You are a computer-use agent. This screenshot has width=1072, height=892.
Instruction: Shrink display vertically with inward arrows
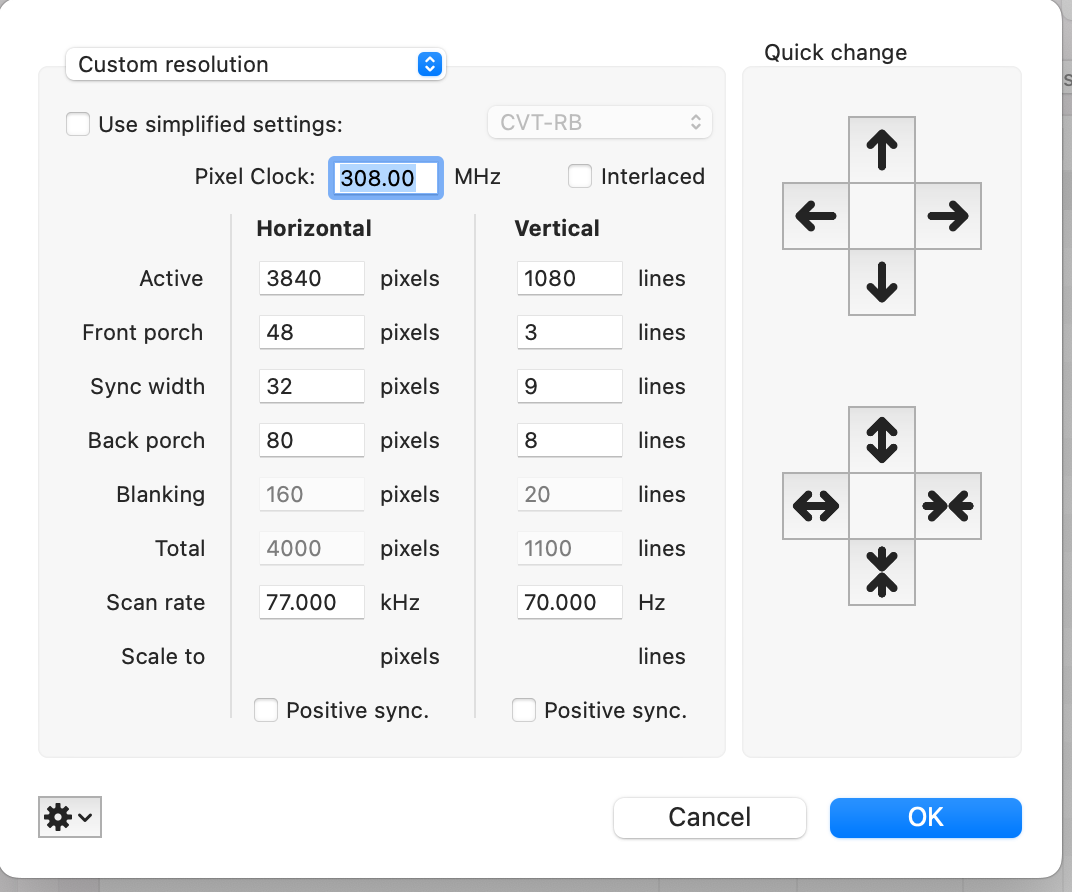pos(881,571)
